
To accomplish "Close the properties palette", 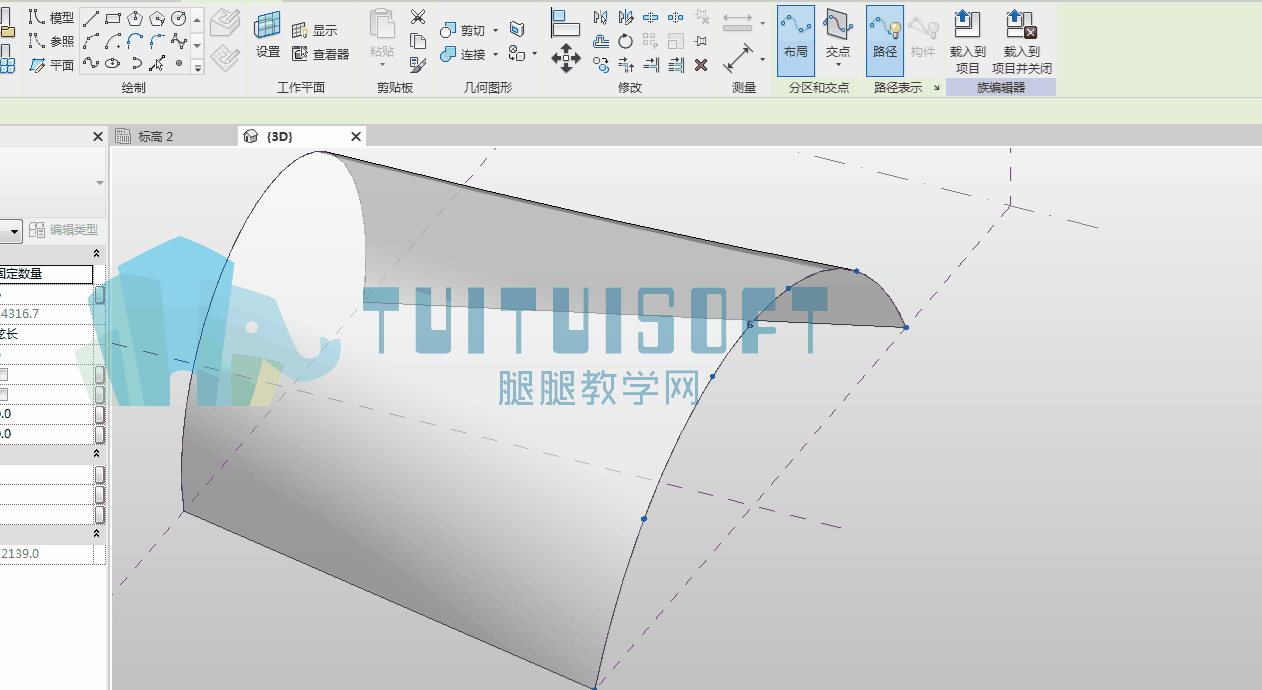I will (x=98, y=137).
